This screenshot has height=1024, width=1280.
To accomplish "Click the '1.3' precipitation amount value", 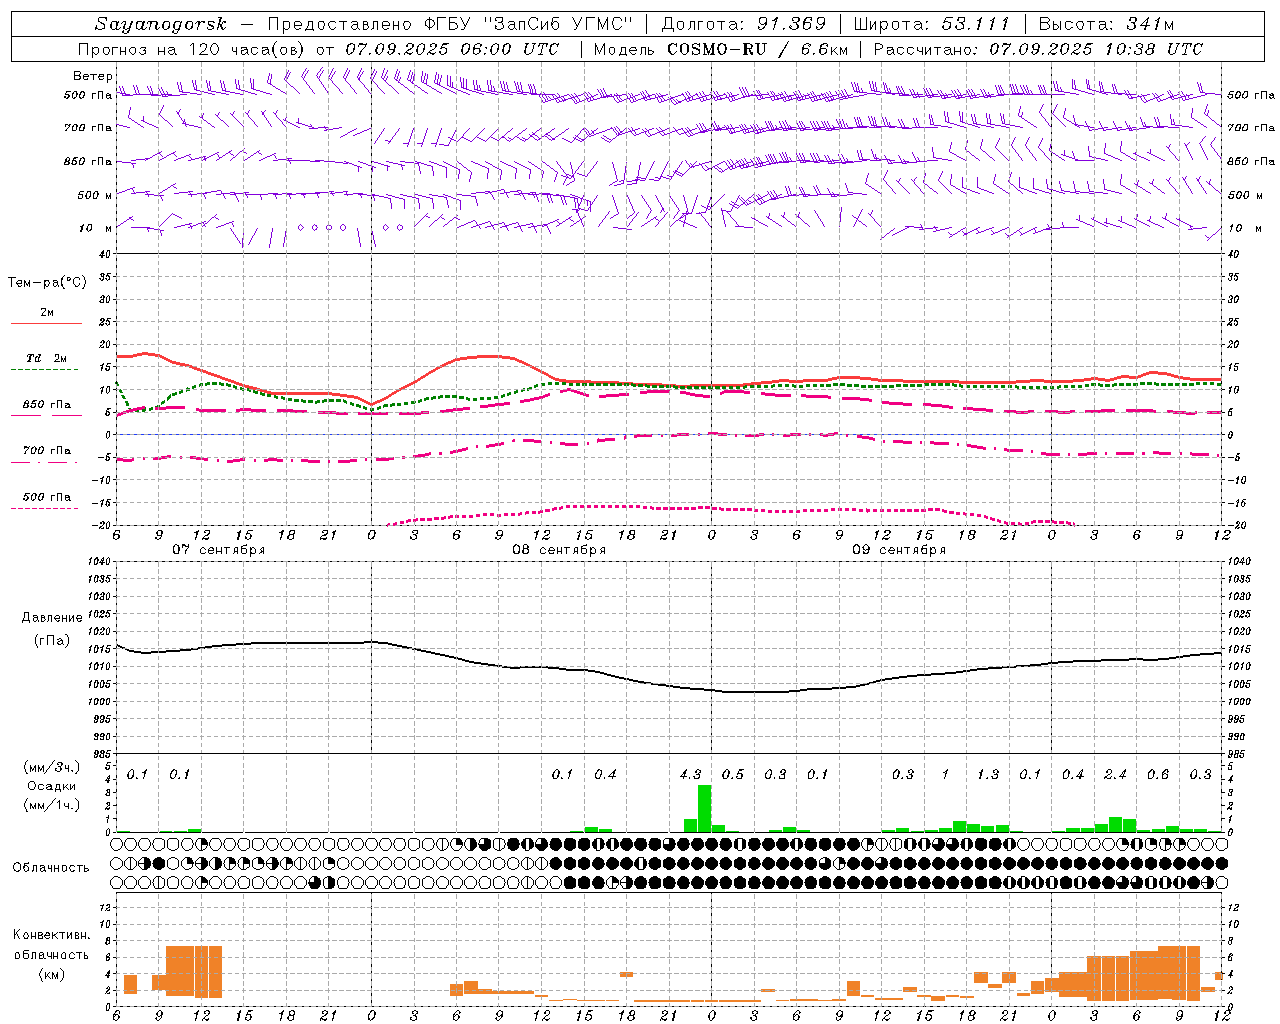I will click(x=988, y=775).
